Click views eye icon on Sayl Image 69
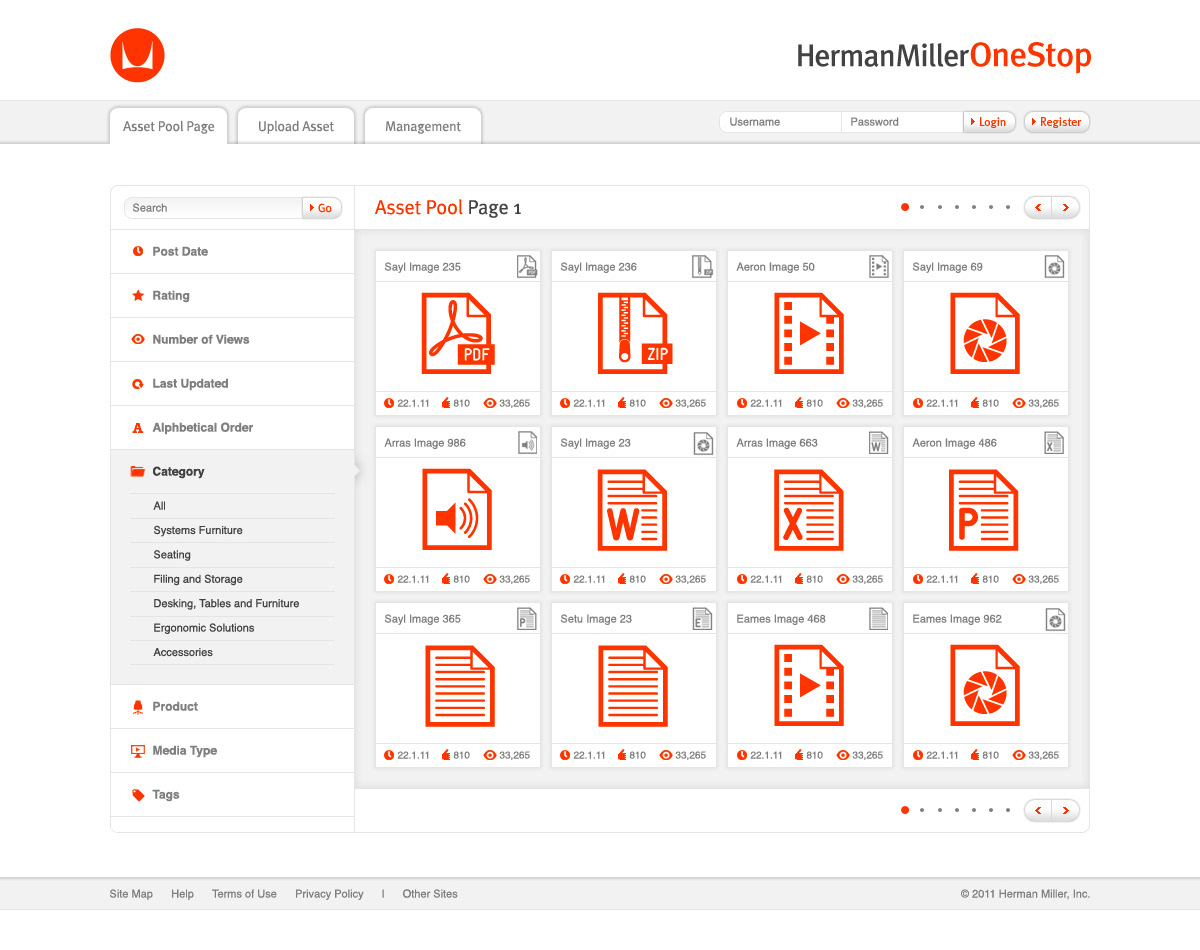1200x950 pixels. pyautogui.click(x=1020, y=403)
